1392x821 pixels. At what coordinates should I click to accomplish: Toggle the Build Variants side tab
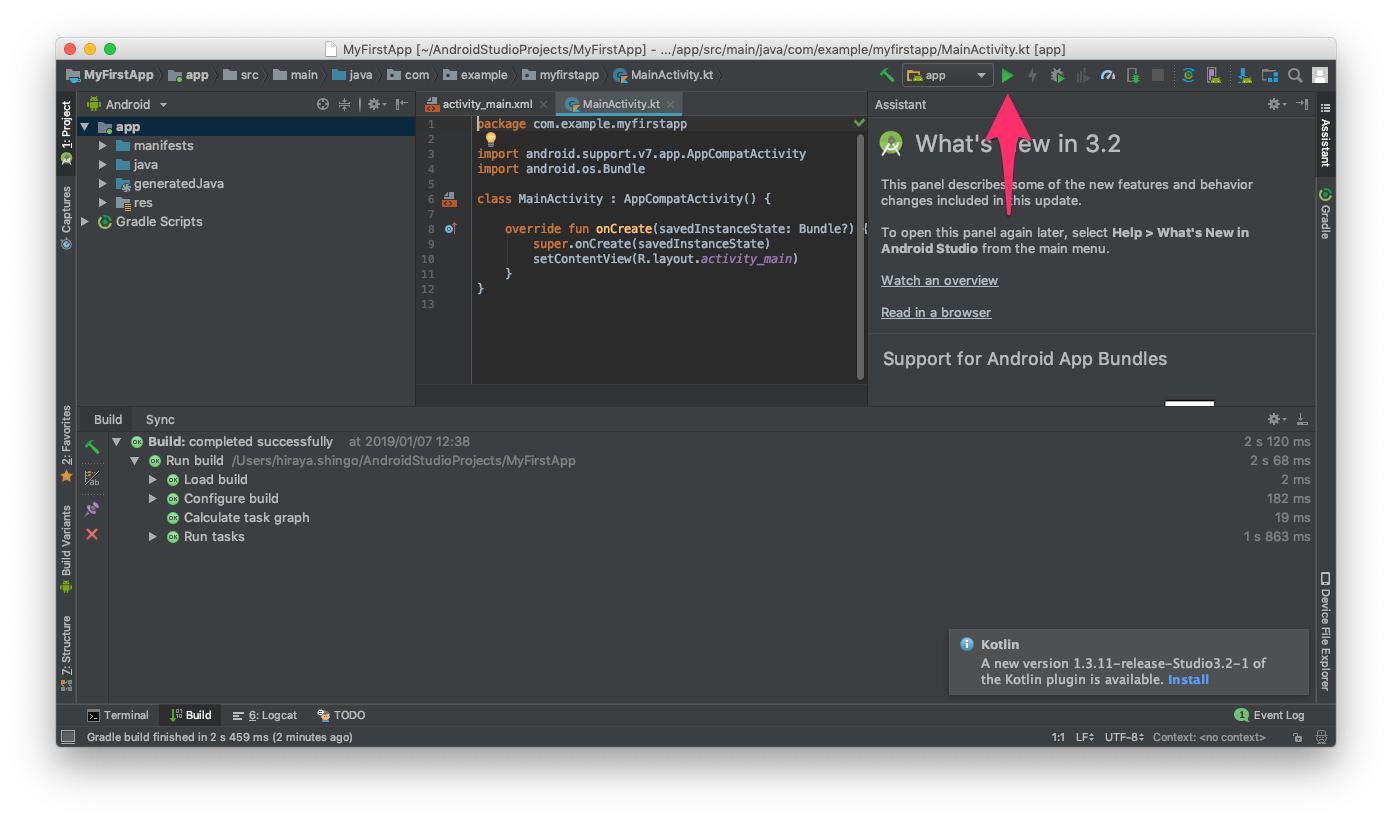66,549
